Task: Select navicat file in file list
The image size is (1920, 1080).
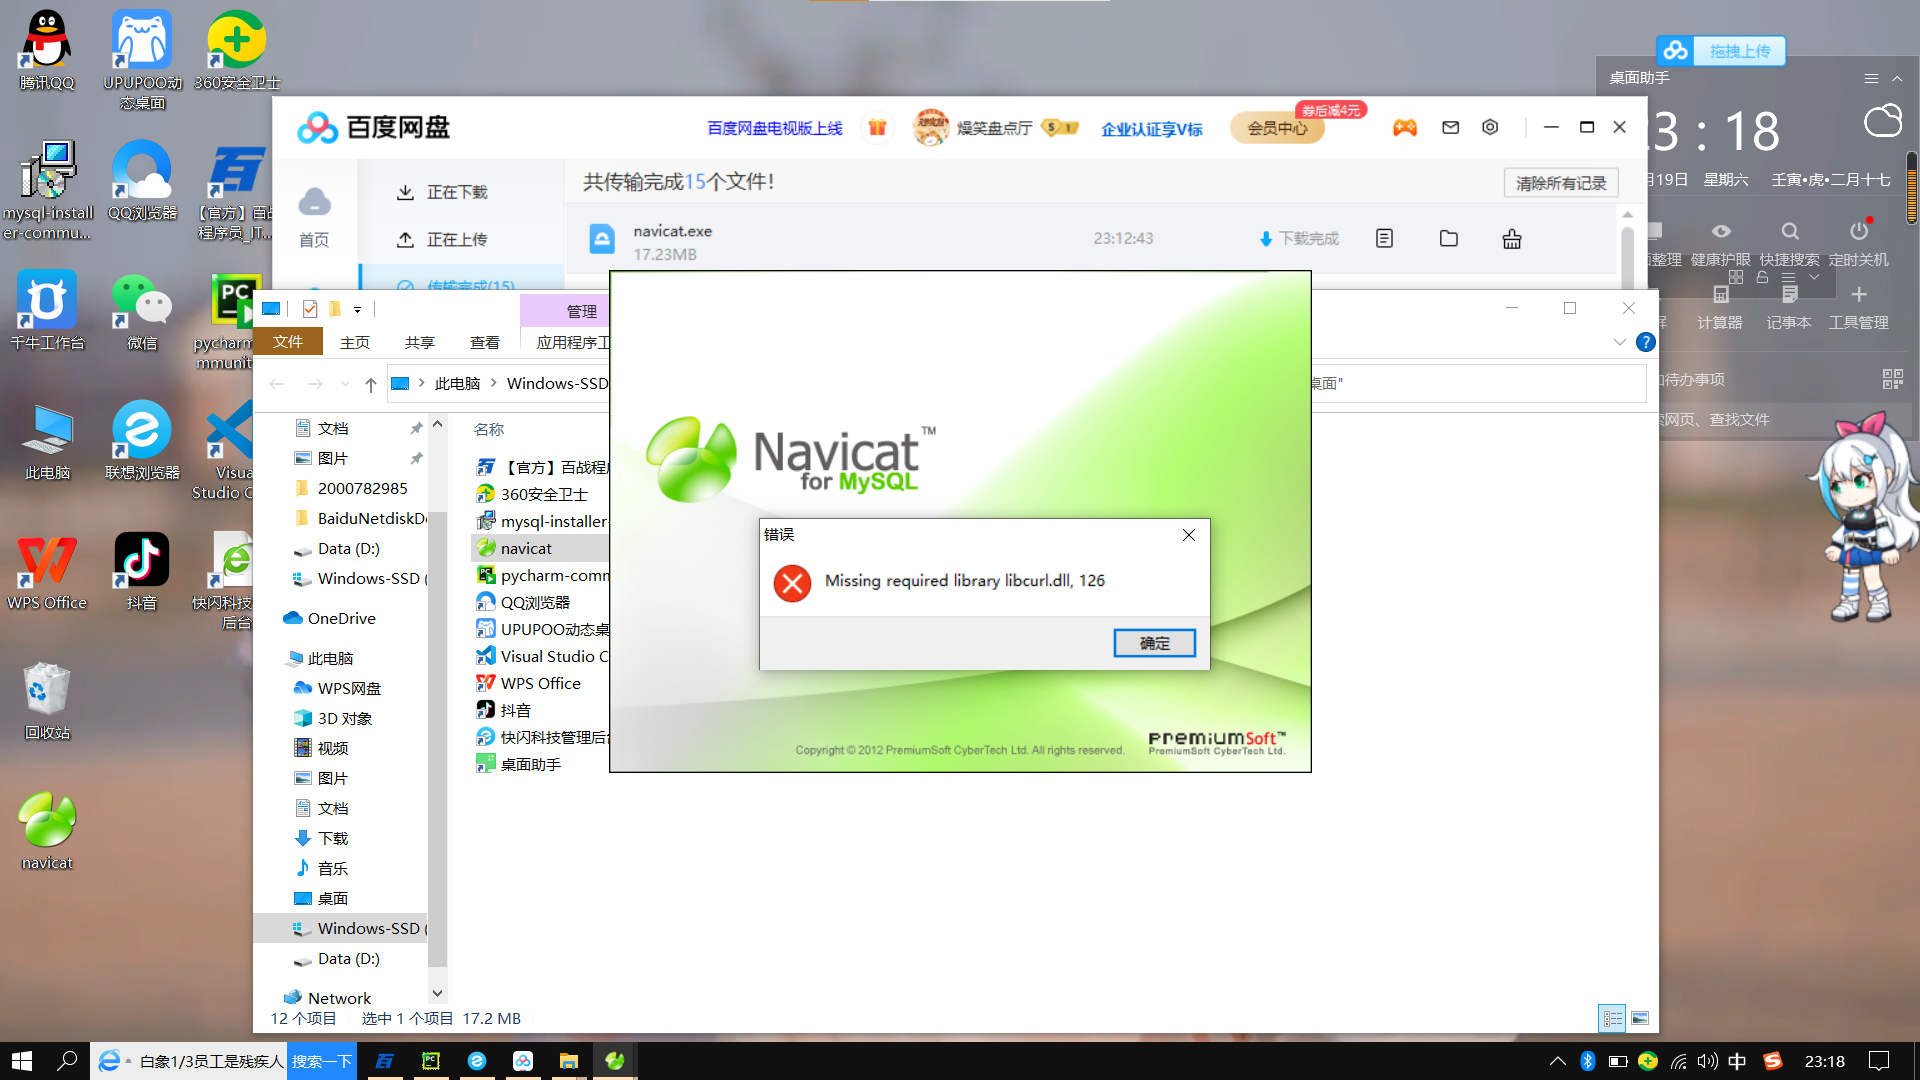Action: (x=526, y=548)
